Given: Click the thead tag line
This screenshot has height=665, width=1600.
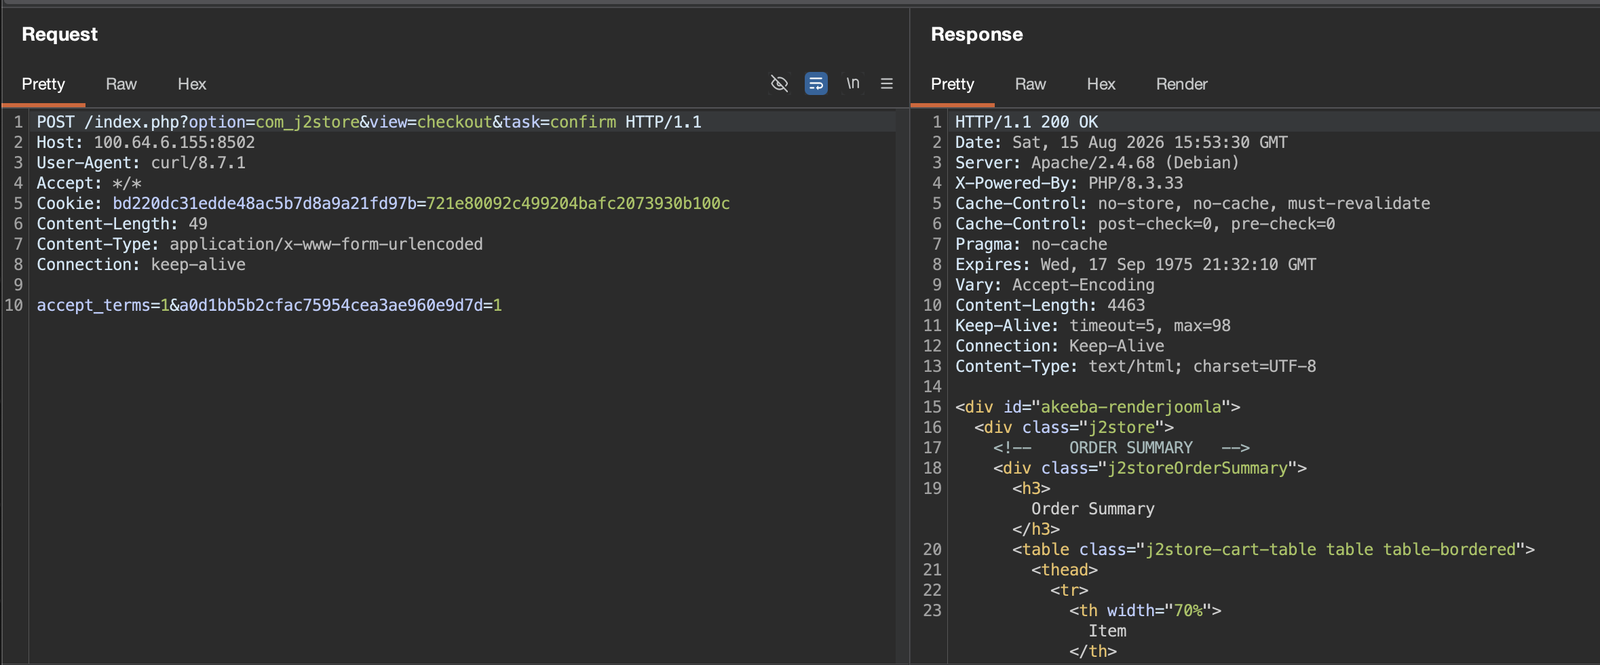Looking at the screenshot, I should pyautogui.click(x=1064, y=569).
